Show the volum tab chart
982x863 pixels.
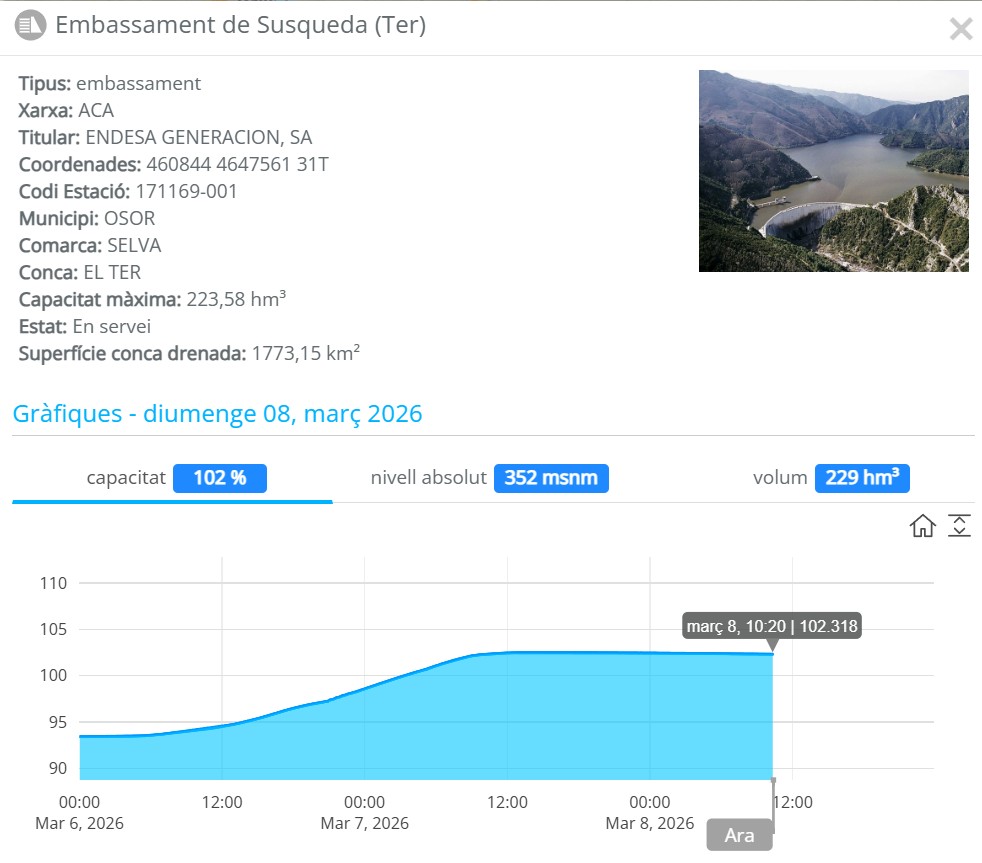tap(779, 478)
